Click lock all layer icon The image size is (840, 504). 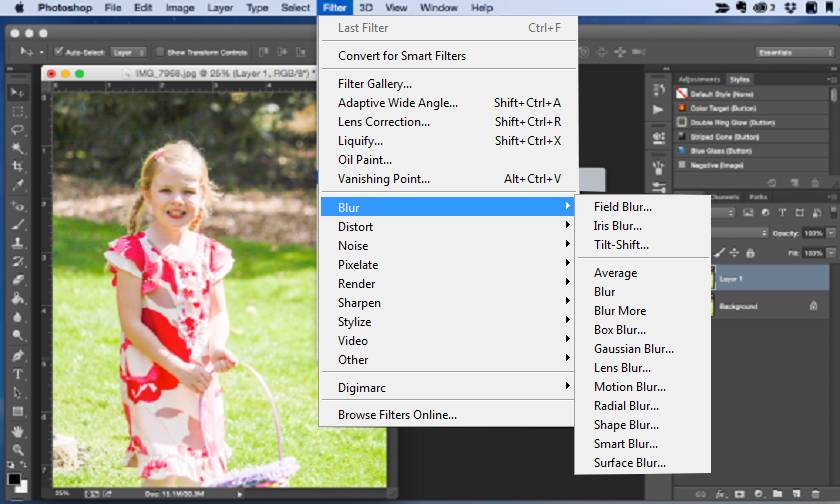pyautogui.click(x=751, y=252)
